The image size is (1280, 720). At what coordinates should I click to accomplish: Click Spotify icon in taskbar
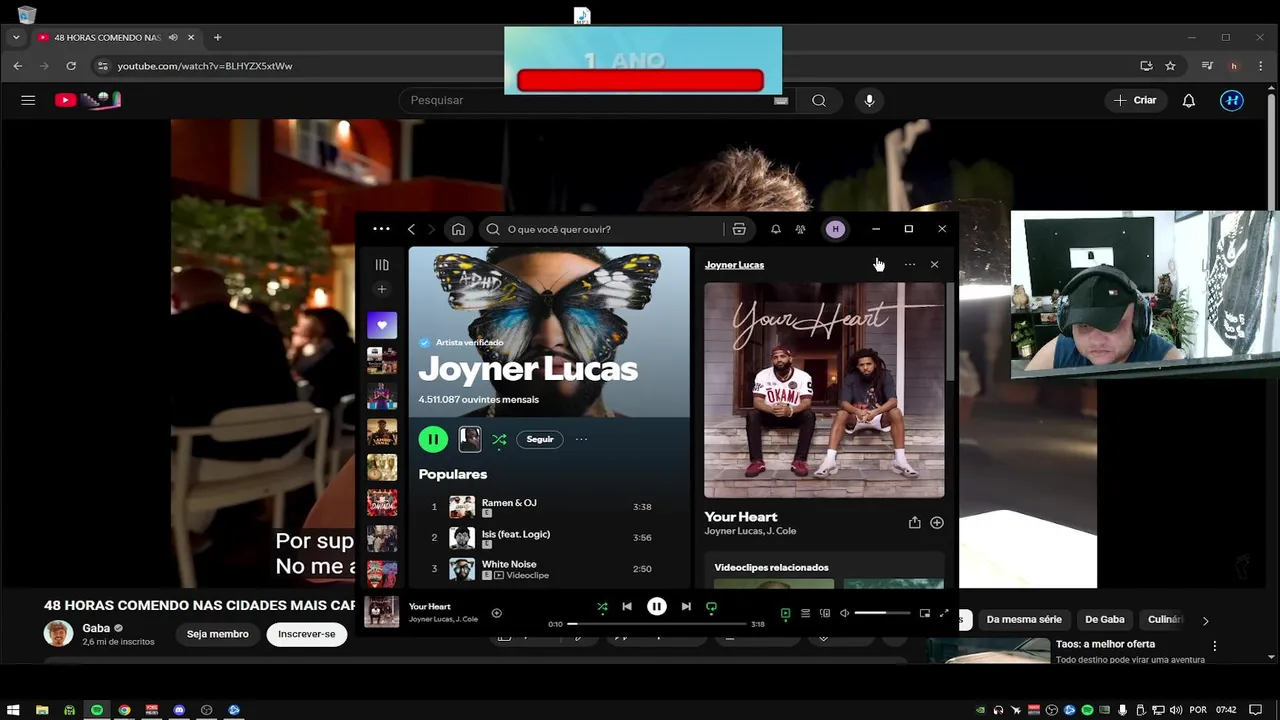[x=97, y=710]
